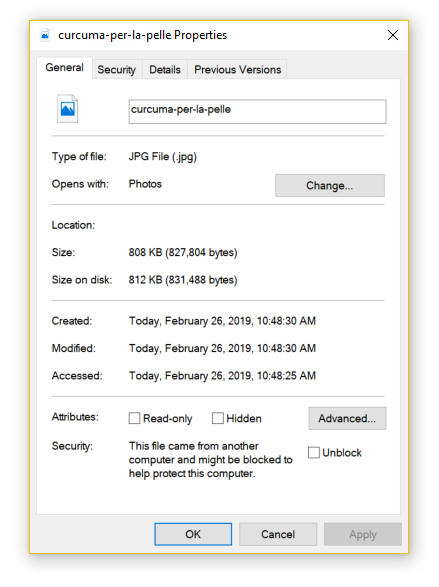Switch to the Security tab
439x587 pixels.
pyautogui.click(x=116, y=70)
